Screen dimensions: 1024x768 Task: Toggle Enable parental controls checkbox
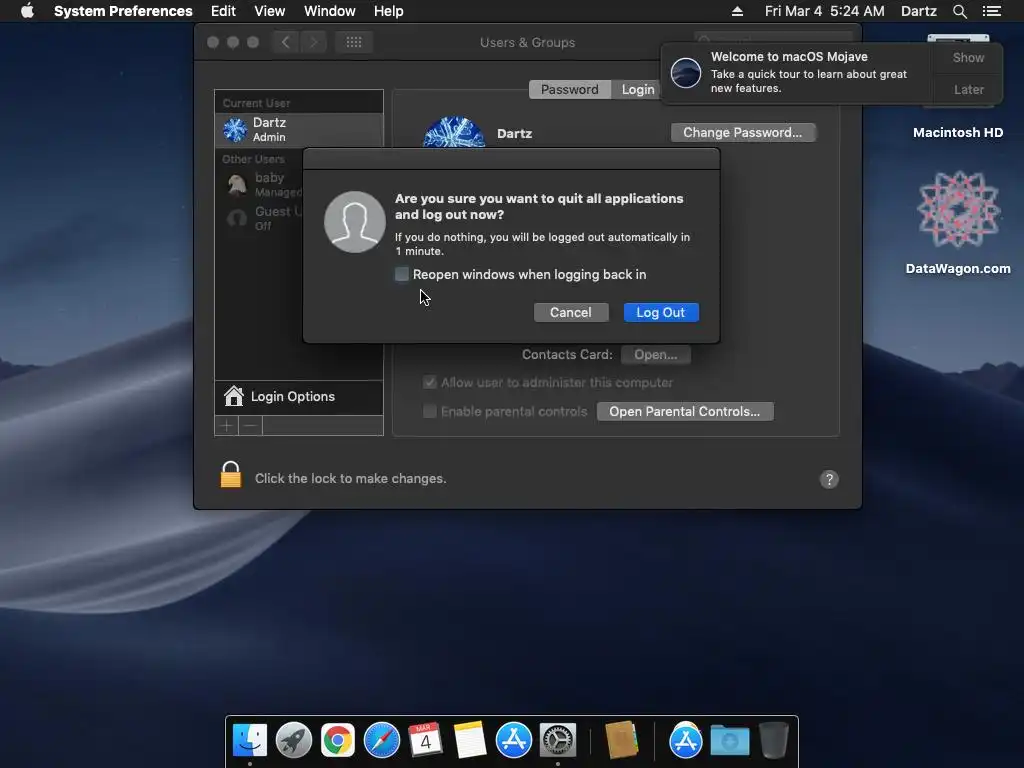click(x=430, y=411)
